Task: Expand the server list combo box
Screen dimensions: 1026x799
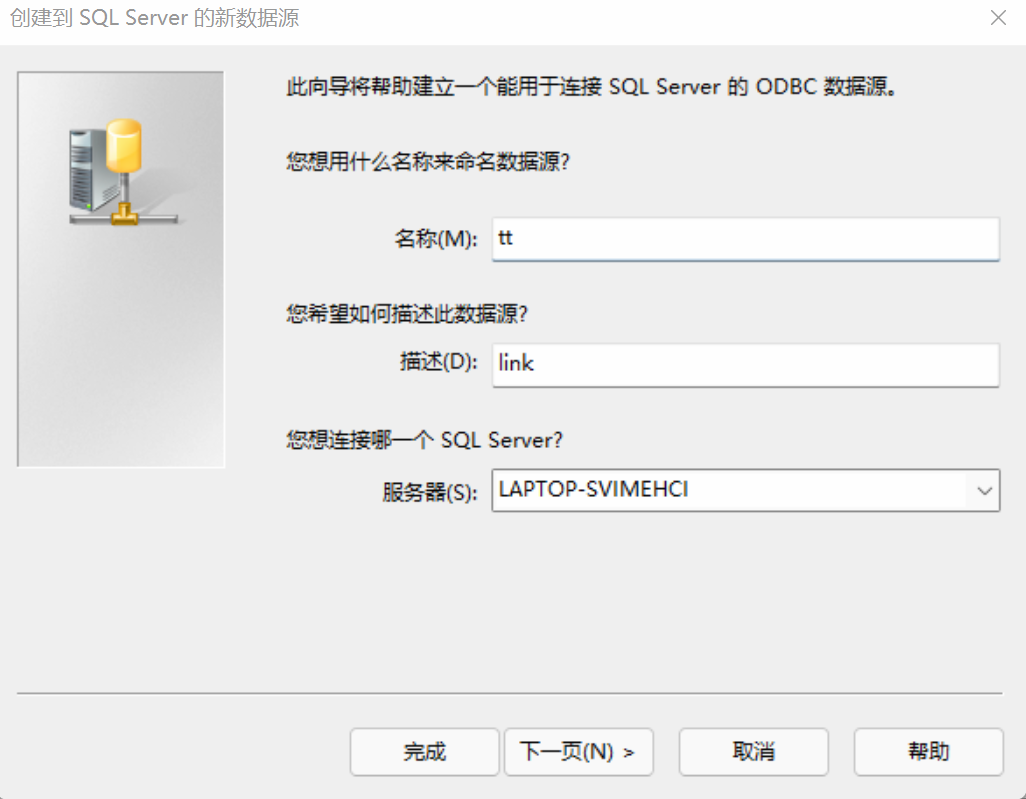Action: pos(985,491)
